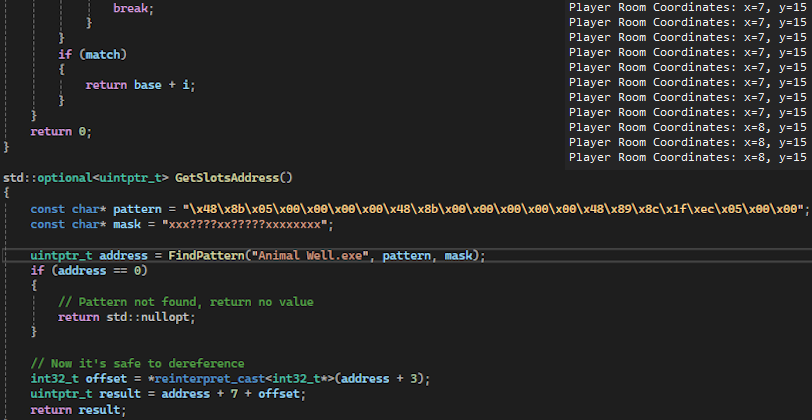Click the "return base + i;" statement
812x420 pixels.
140,85
